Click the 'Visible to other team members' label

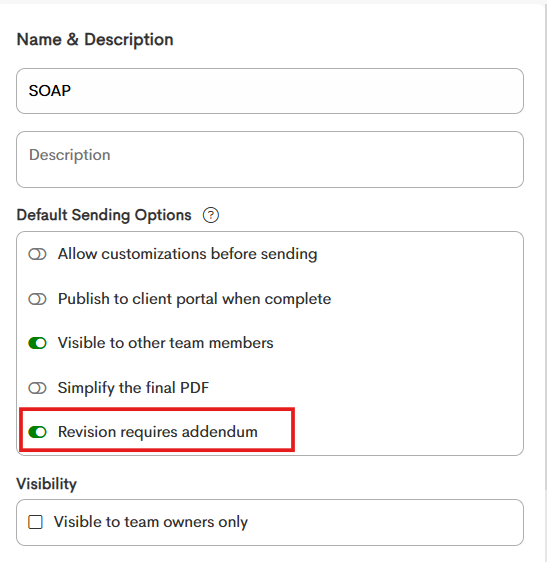(166, 343)
